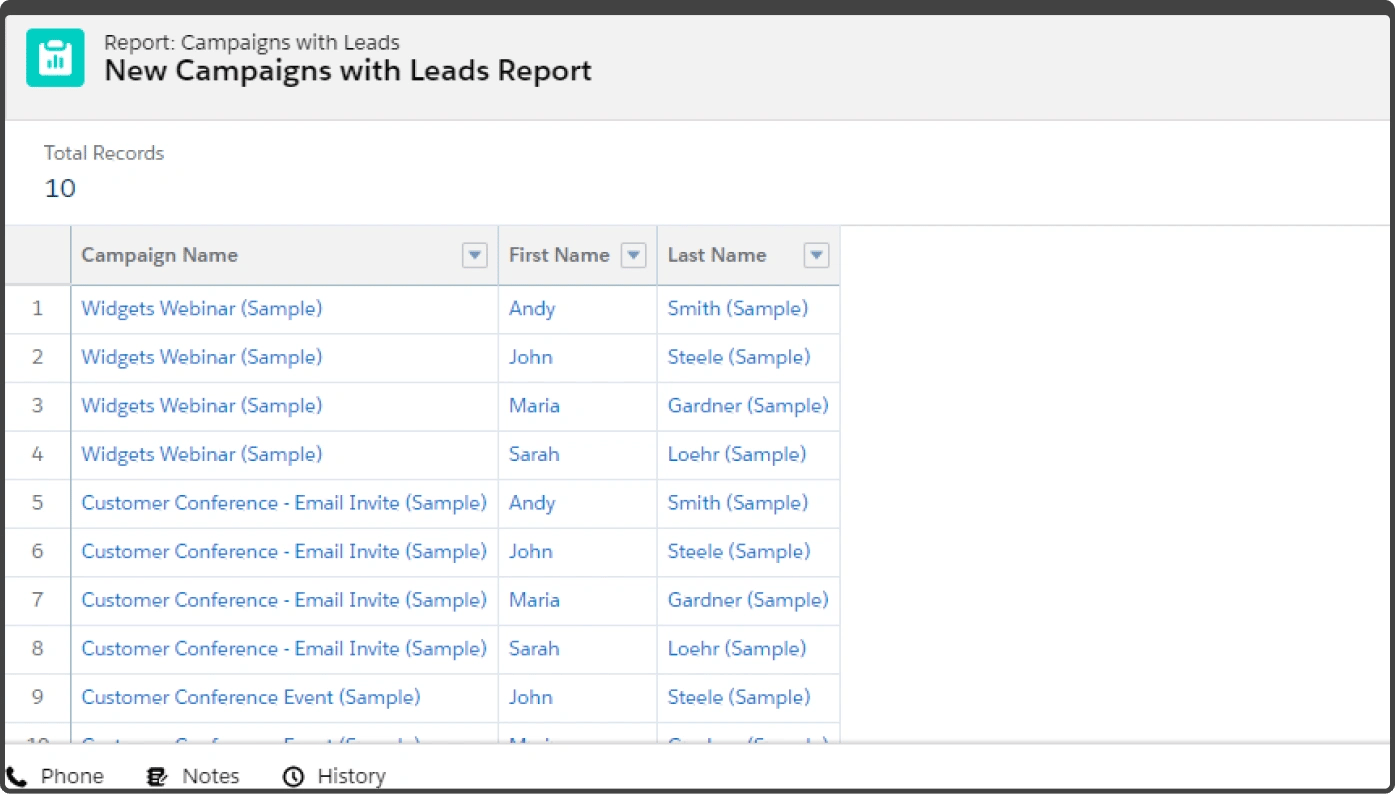The width and height of the screenshot is (1395, 794).
Task: Open Customer Conference - Email Invite link in row 8
Action: [284, 649]
